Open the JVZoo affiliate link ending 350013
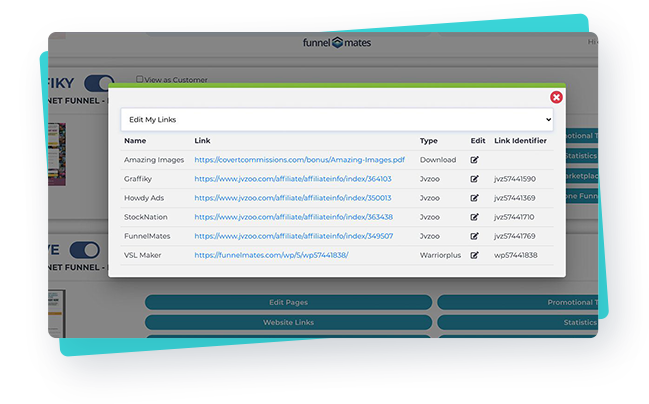This screenshot has width=649, height=404. coord(293,198)
